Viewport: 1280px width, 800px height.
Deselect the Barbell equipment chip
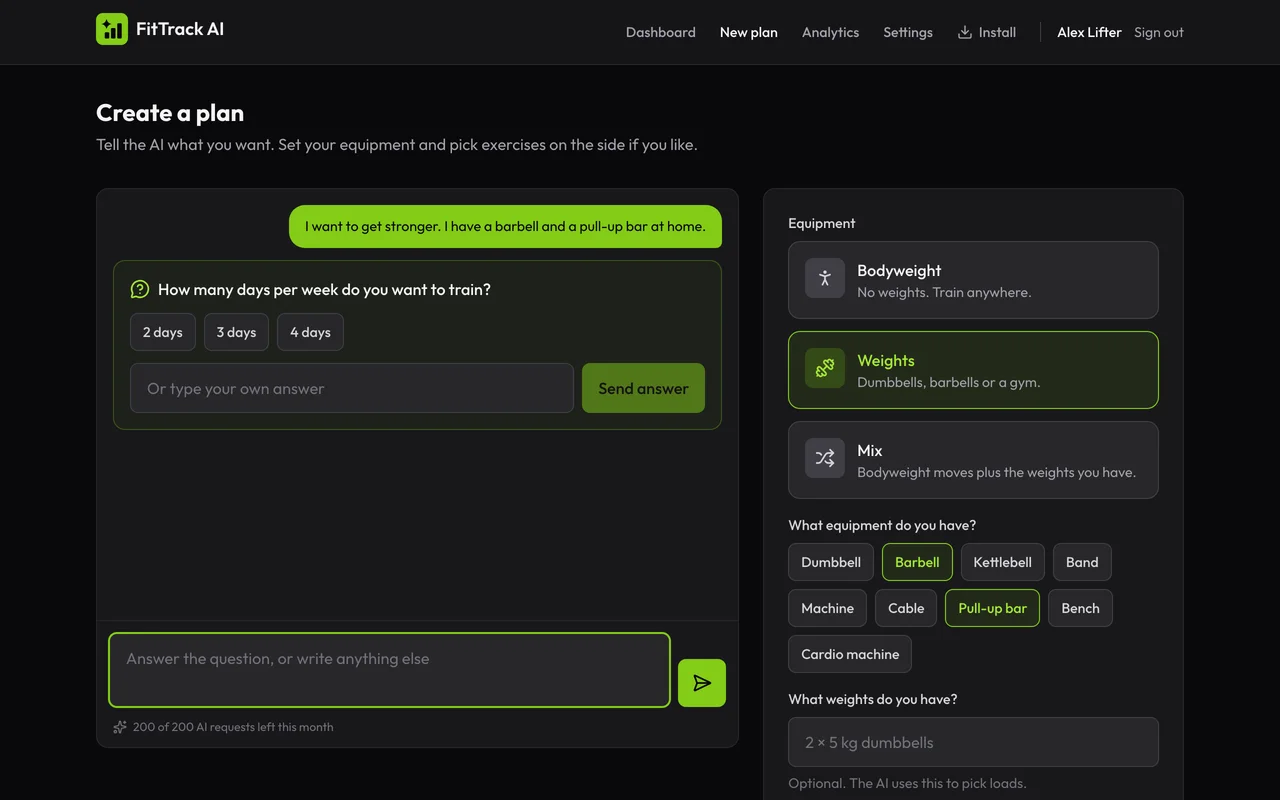click(917, 562)
